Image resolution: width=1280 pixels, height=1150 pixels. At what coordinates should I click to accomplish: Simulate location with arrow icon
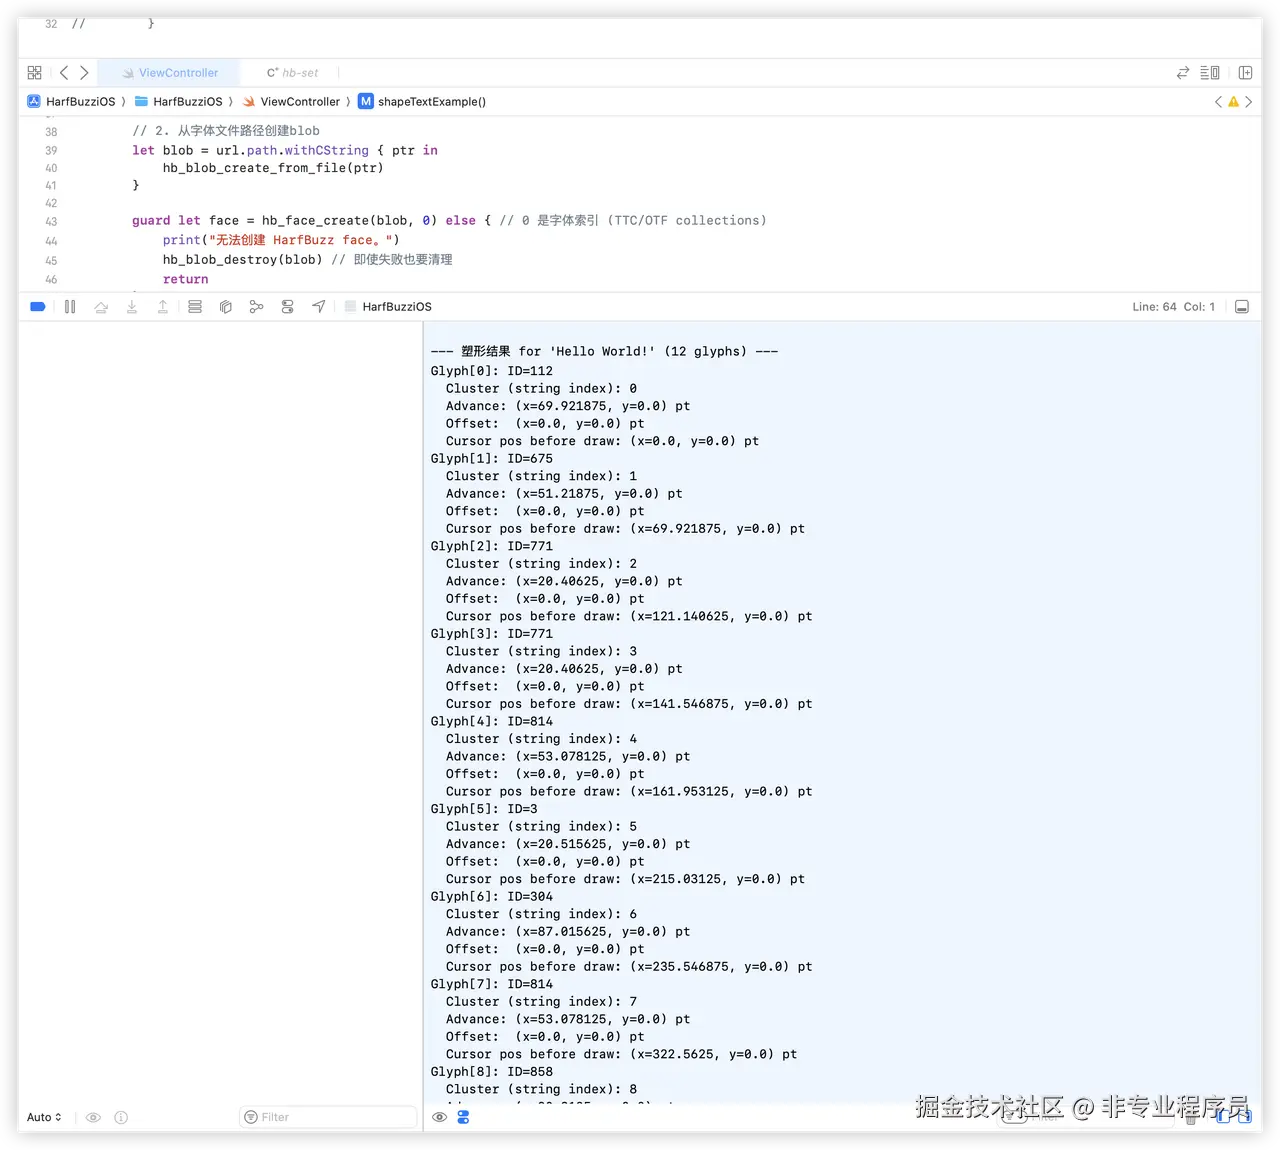(319, 307)
